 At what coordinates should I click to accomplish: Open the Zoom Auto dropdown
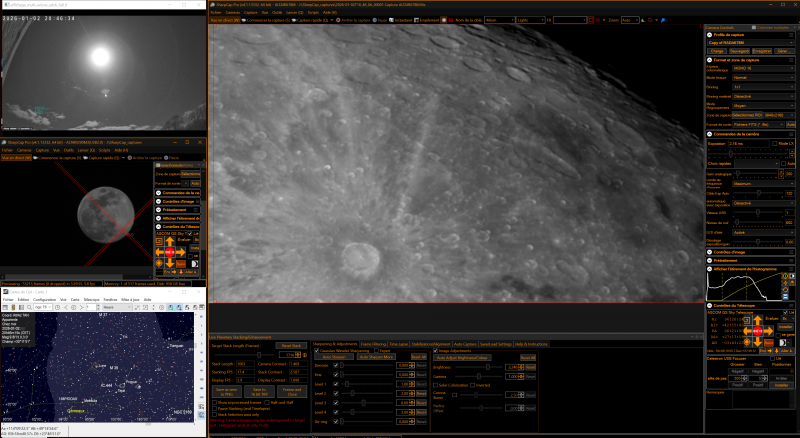tap(630, 20)
